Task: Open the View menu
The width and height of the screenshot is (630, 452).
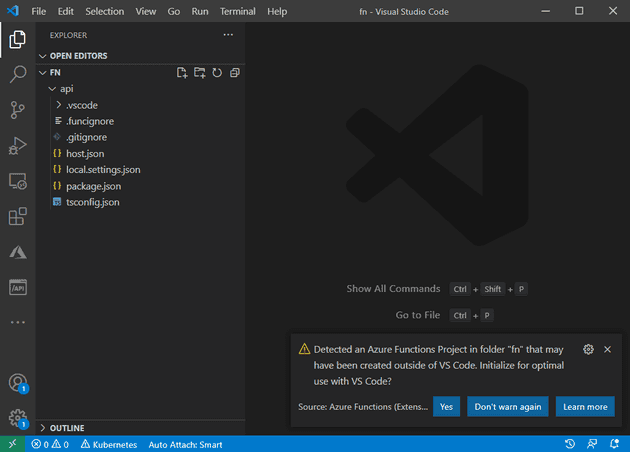Action: [145, 11]
